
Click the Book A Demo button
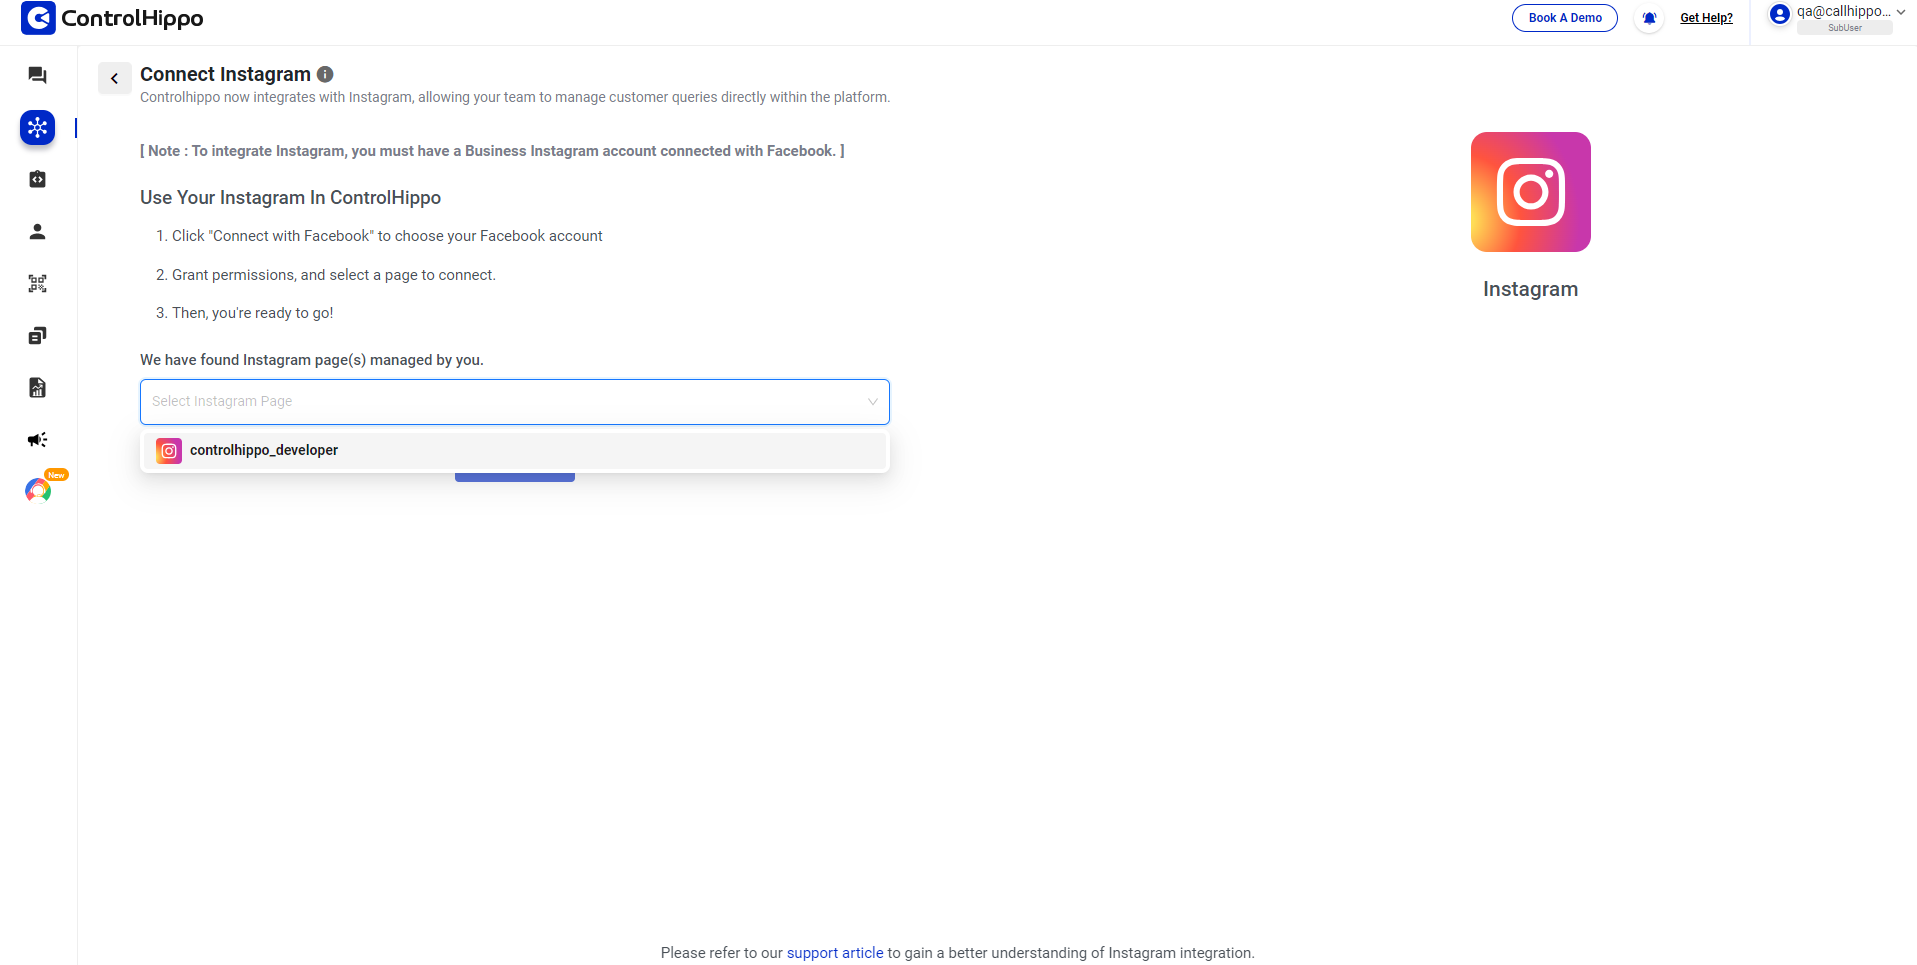coord(1564,18)
